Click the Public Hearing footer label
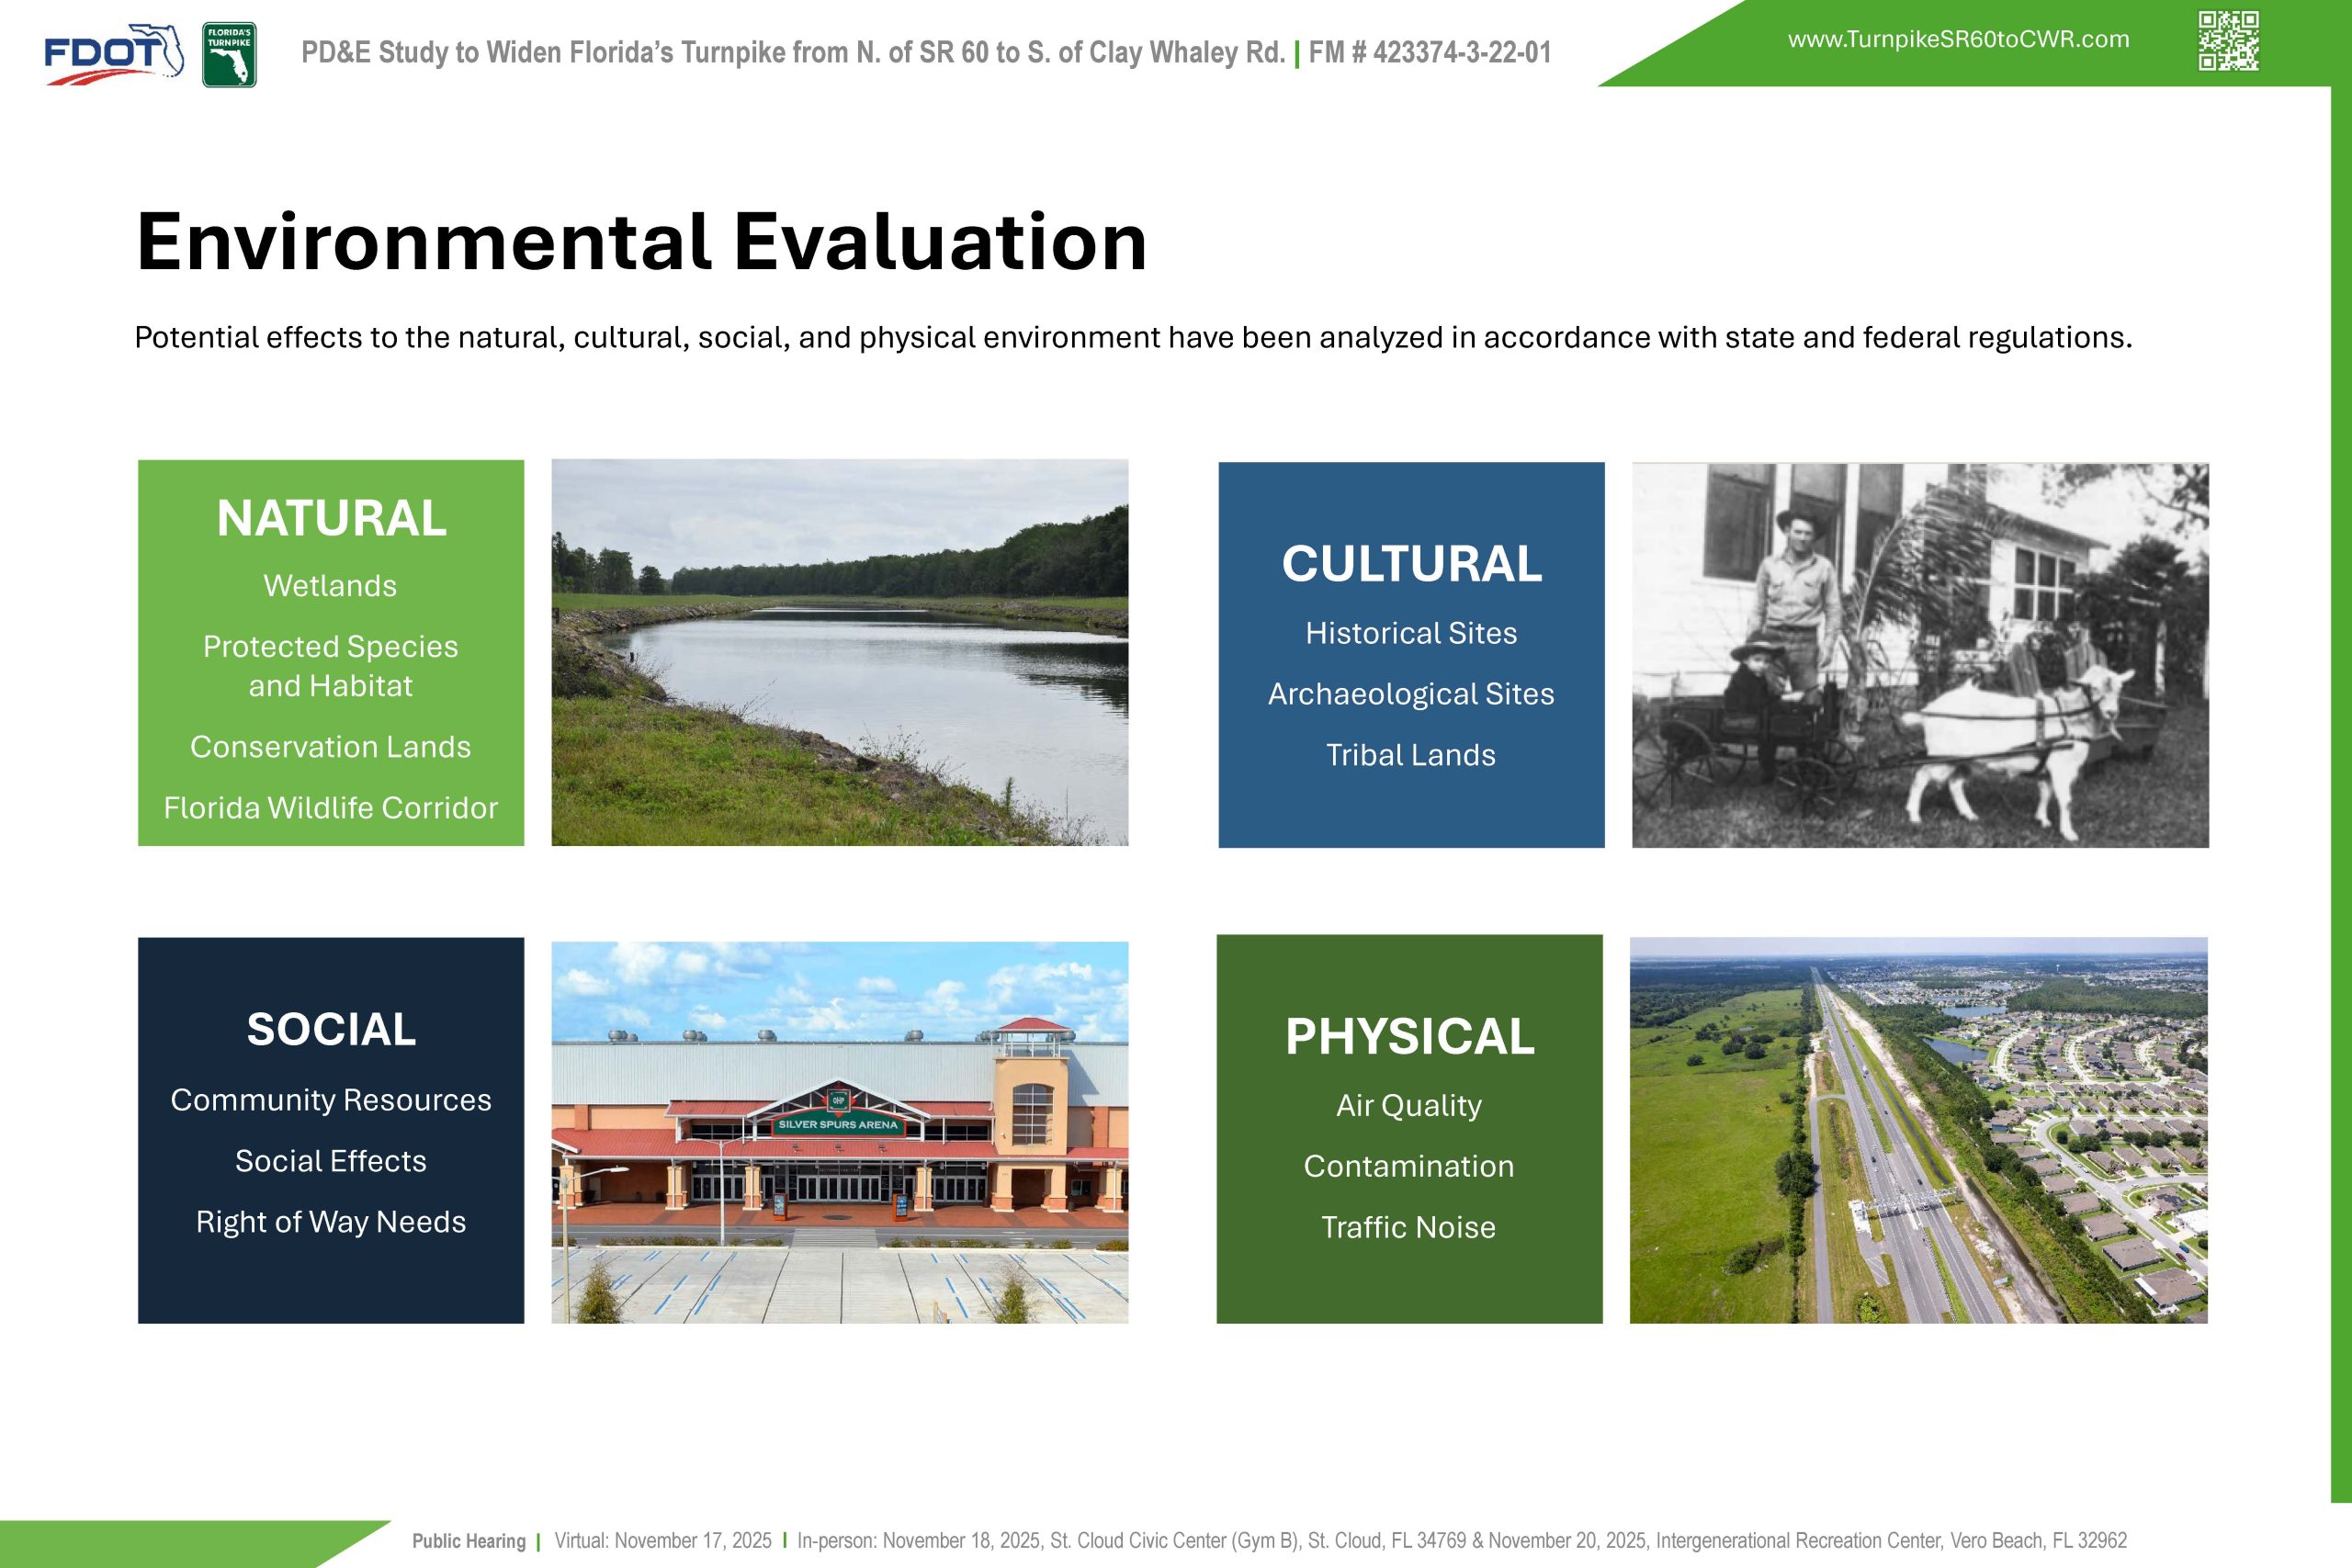The height and width of the screenshot is (1568, 2352). point(468,1541)
